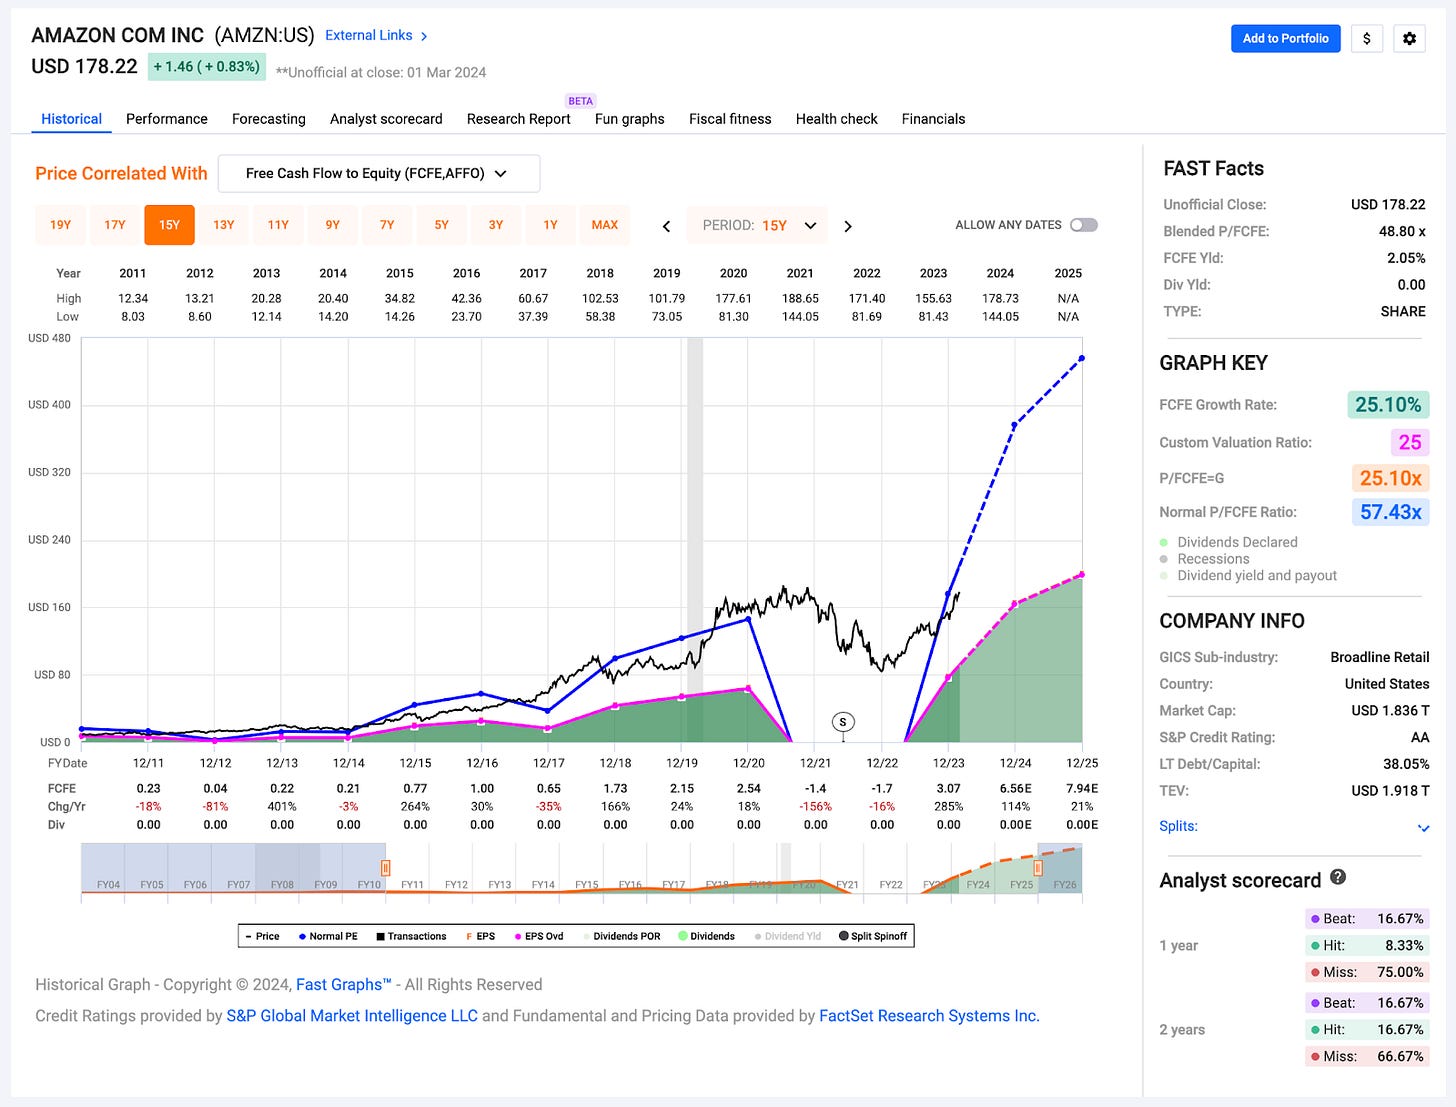
Task: Select the 11Y time range button
Action: 278,225
